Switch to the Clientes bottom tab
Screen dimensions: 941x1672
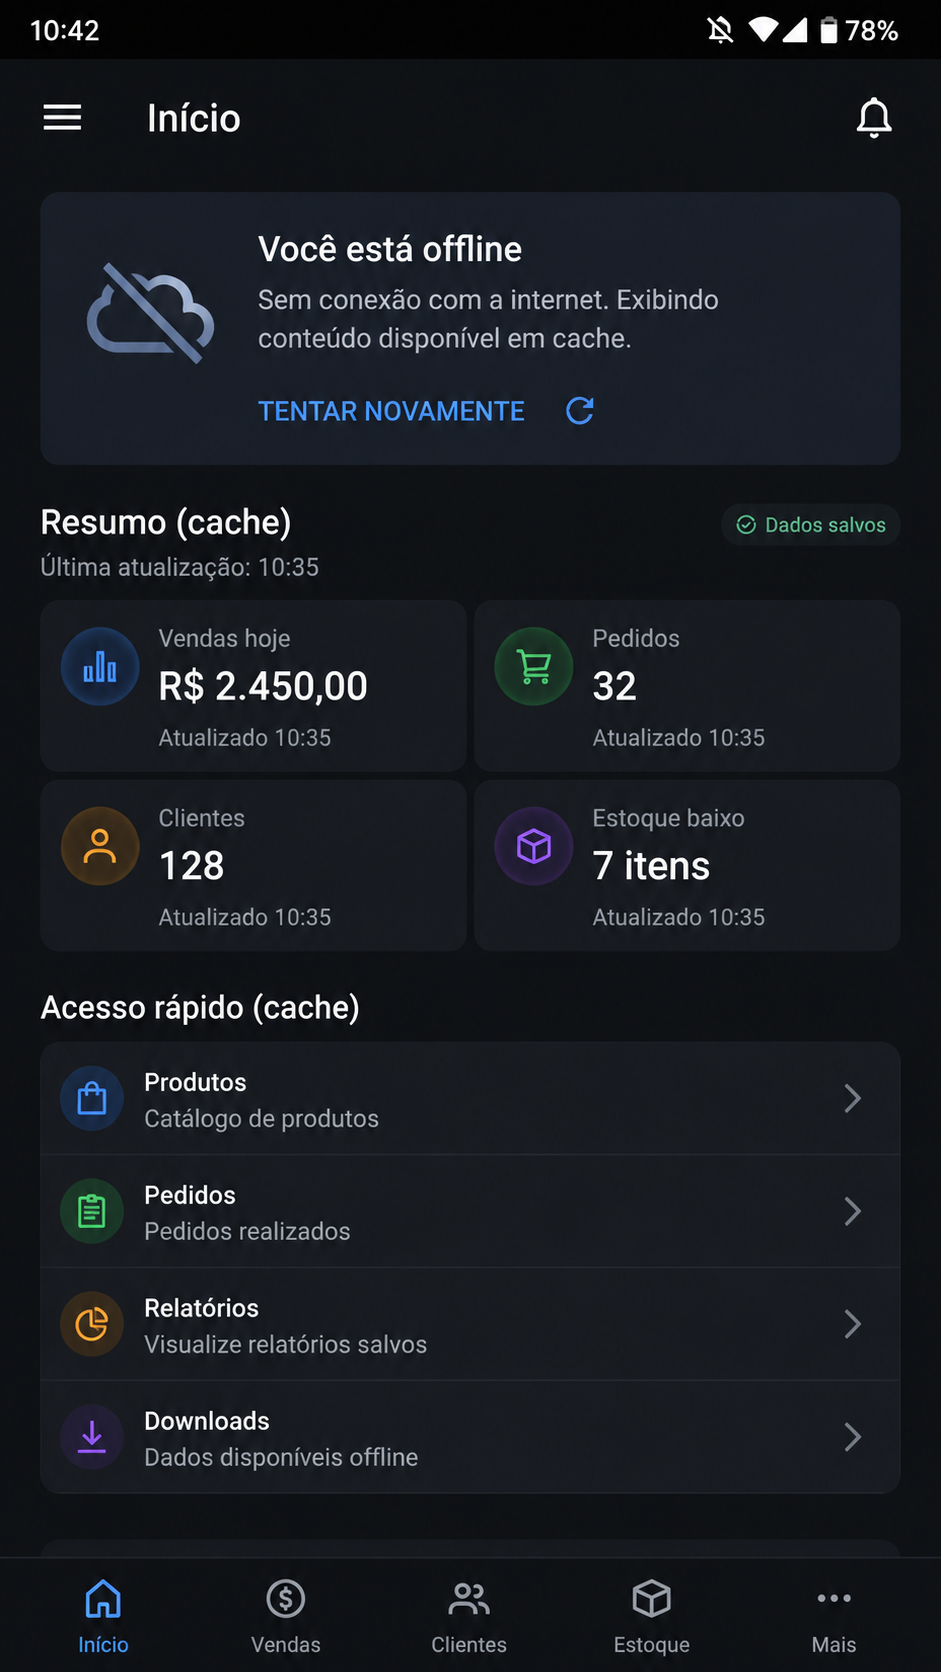[x=469, y=1616]
